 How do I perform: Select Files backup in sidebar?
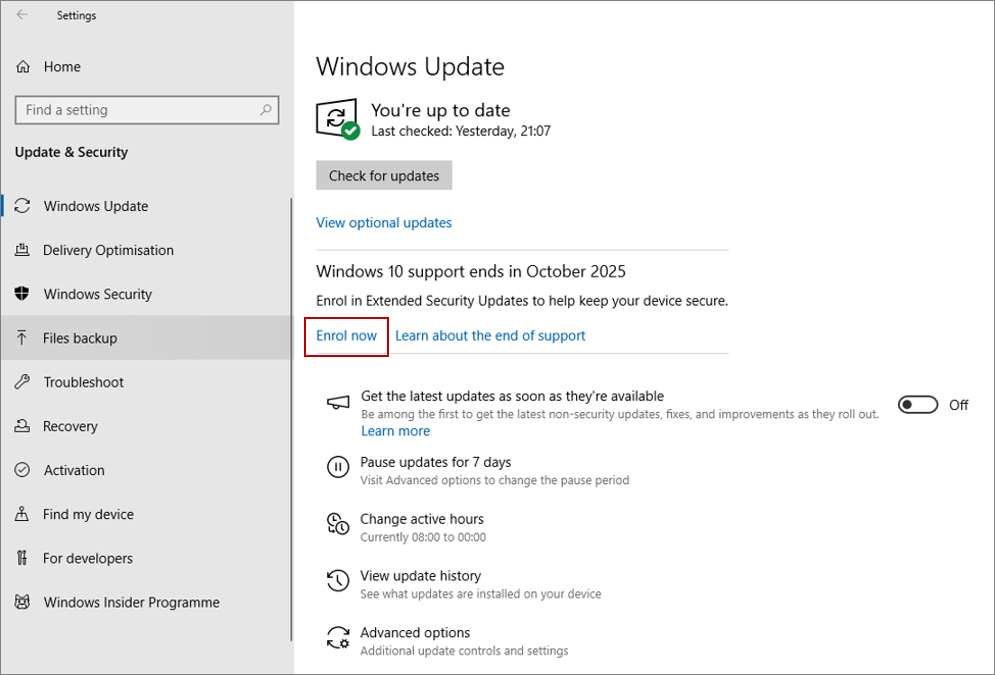click(146, 338)
